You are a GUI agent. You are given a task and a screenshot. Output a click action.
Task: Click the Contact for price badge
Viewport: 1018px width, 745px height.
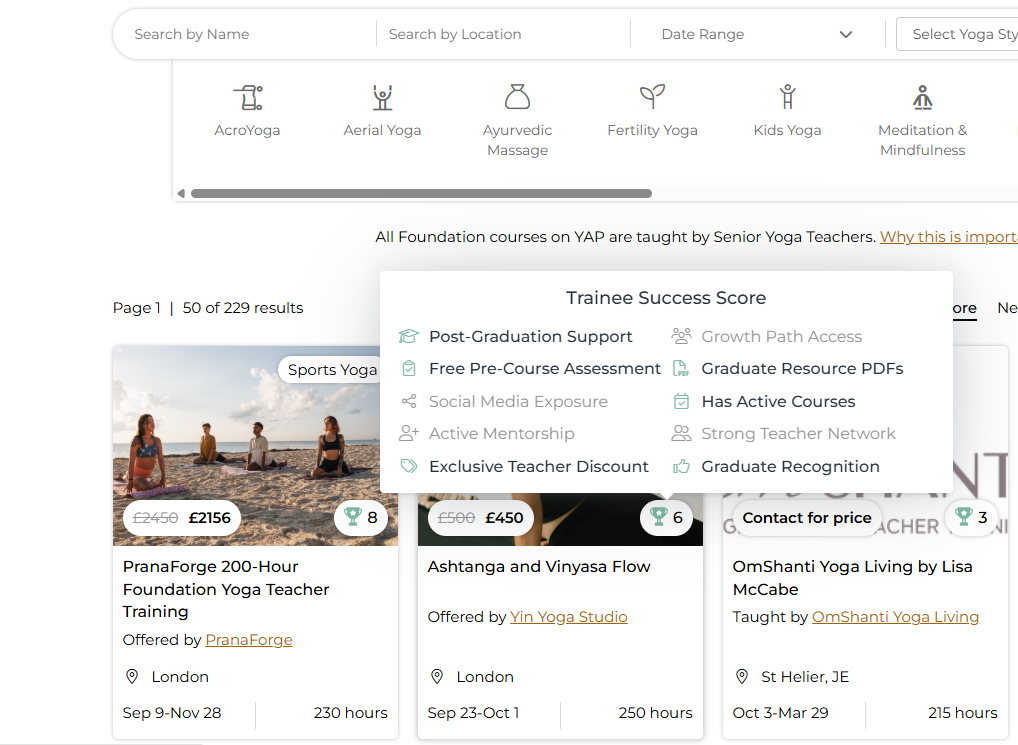tap(807, 518)
